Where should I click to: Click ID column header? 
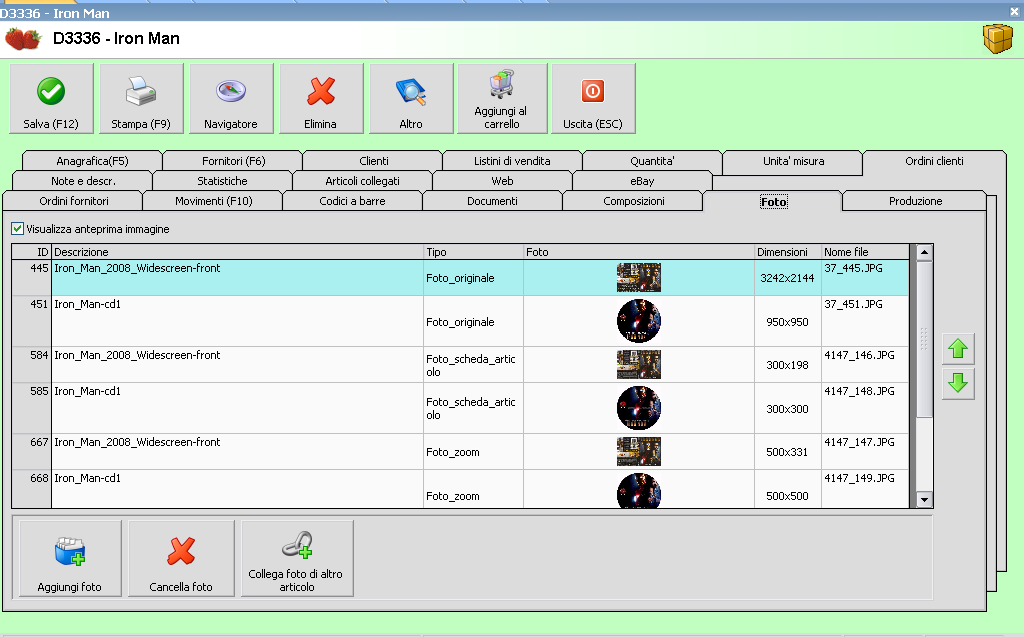31,252
